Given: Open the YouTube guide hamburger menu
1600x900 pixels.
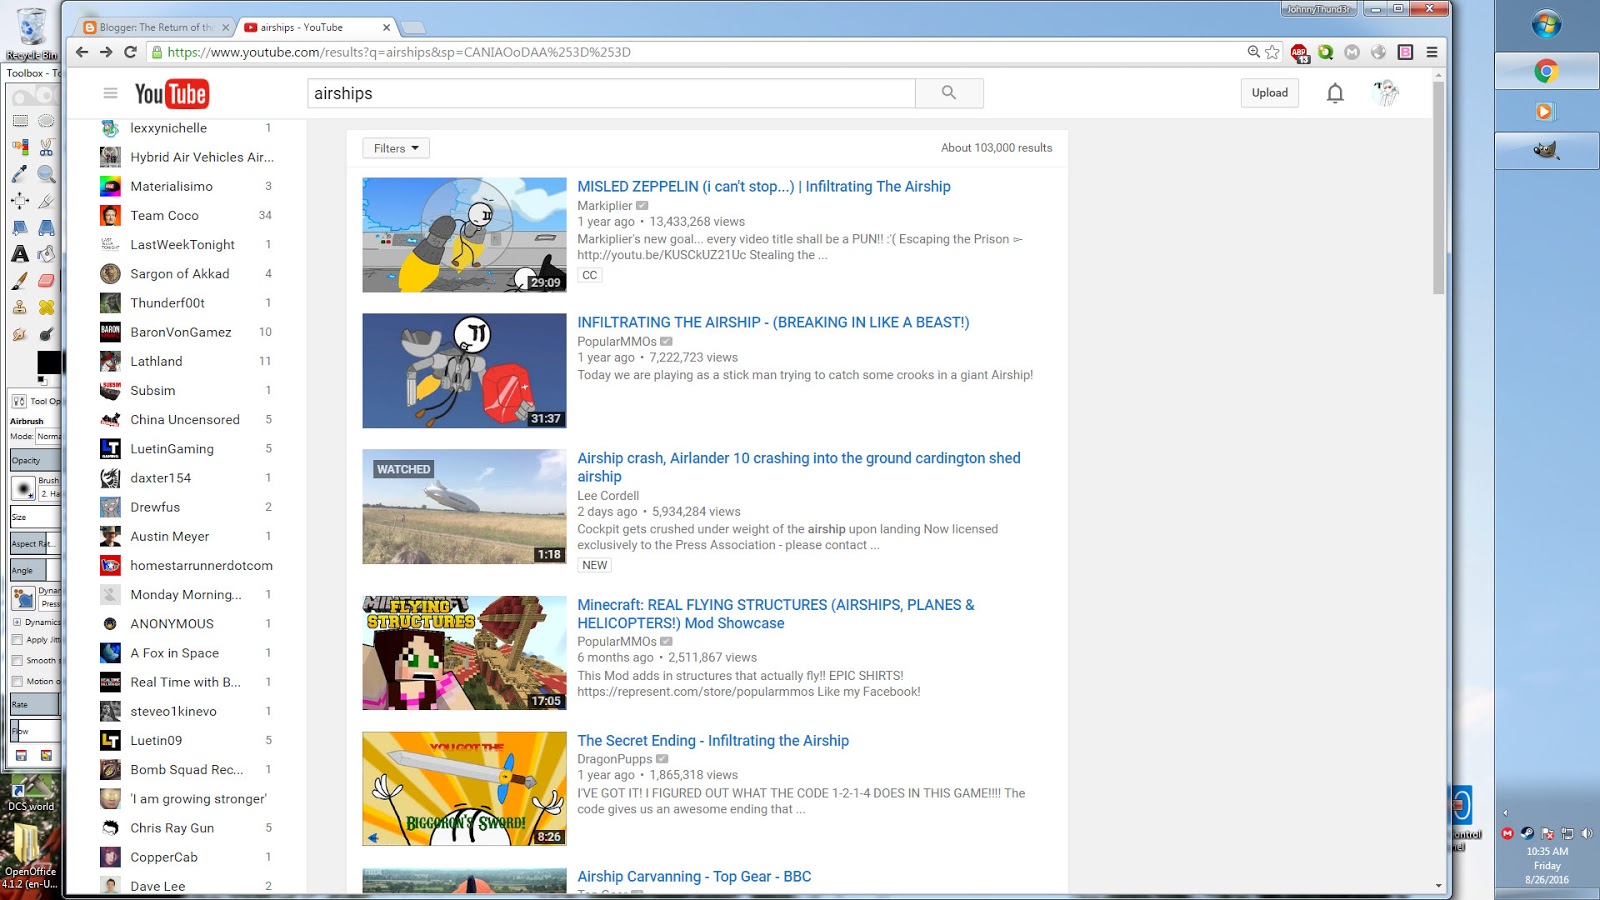Looking at the screenshot, I should (x=110, y=93).
